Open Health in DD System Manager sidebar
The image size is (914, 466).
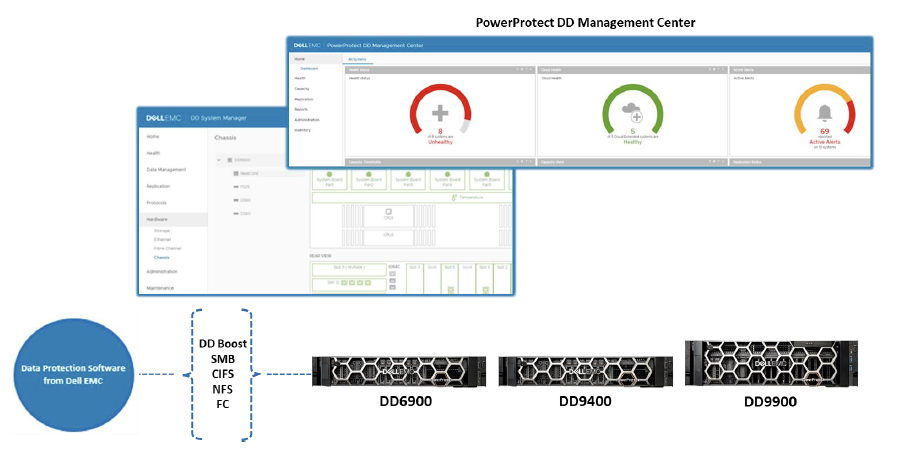click(x=153, y=153)
